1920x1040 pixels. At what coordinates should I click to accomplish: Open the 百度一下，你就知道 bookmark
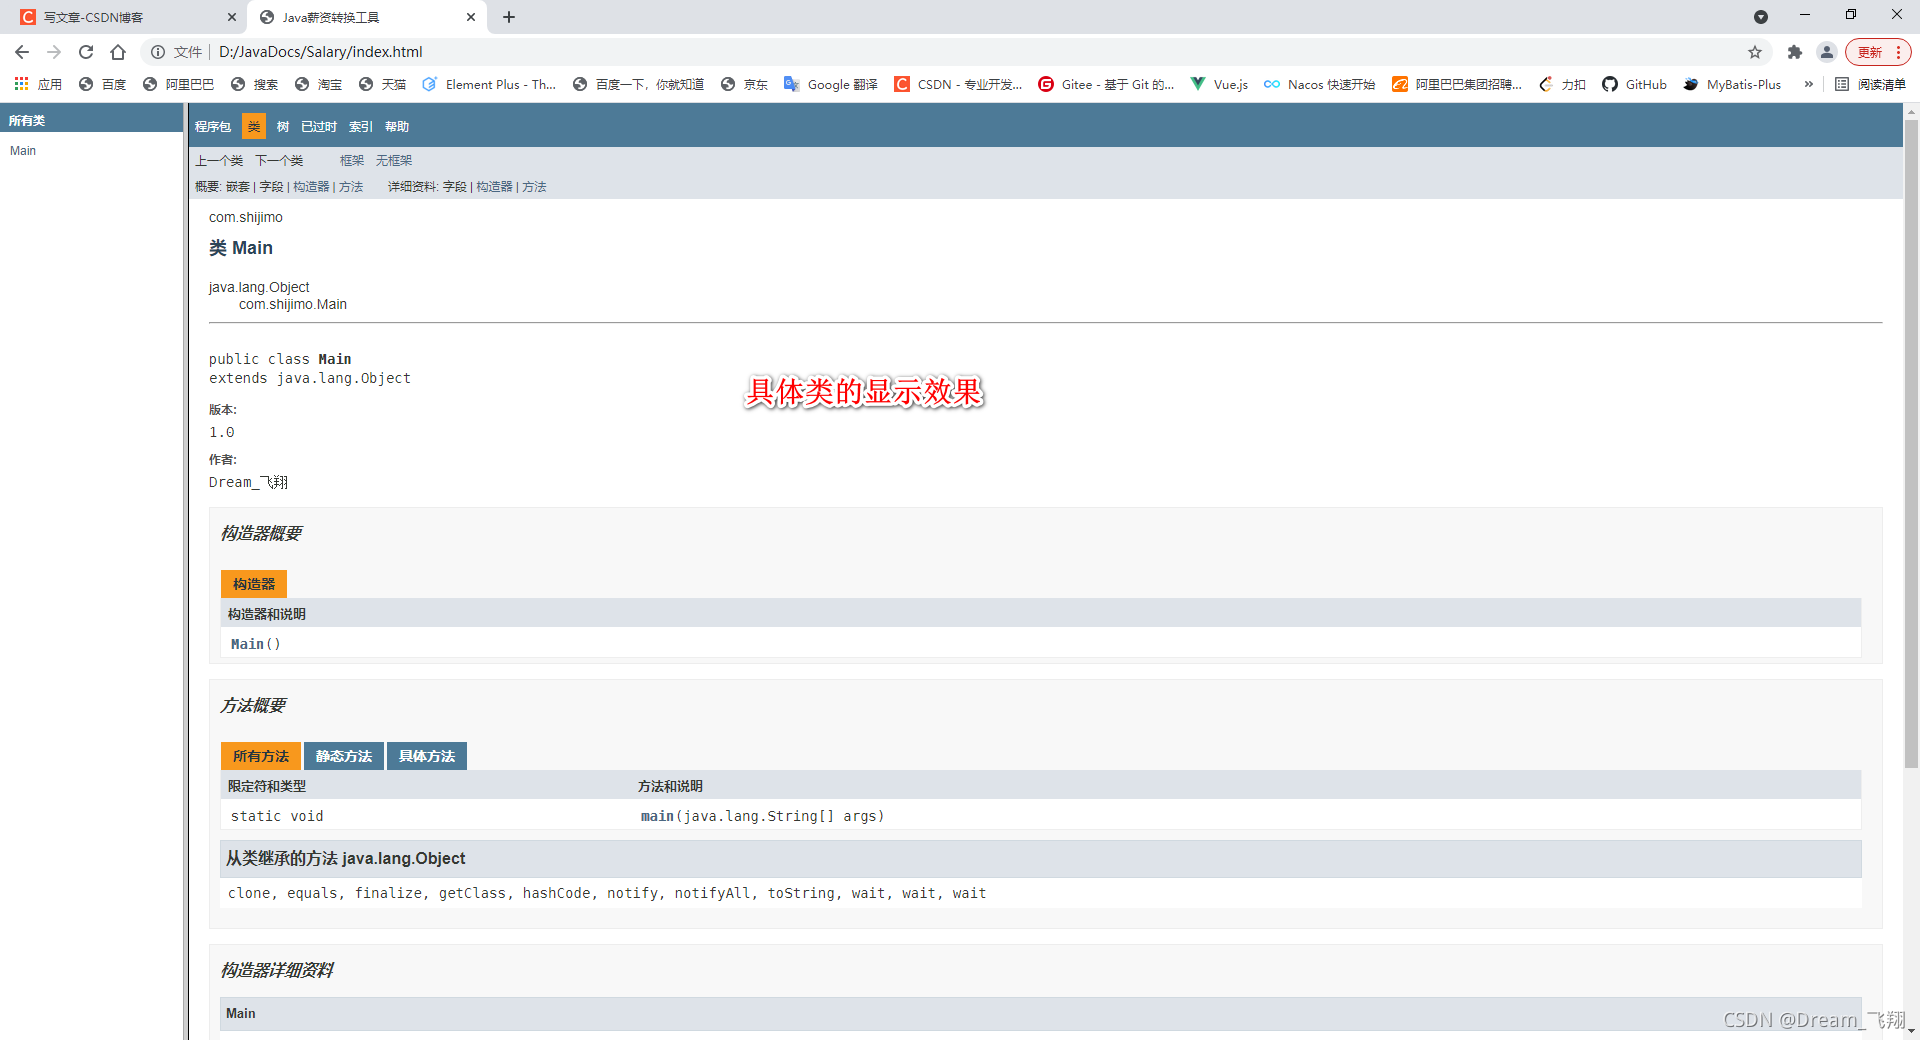pos(638,84)
